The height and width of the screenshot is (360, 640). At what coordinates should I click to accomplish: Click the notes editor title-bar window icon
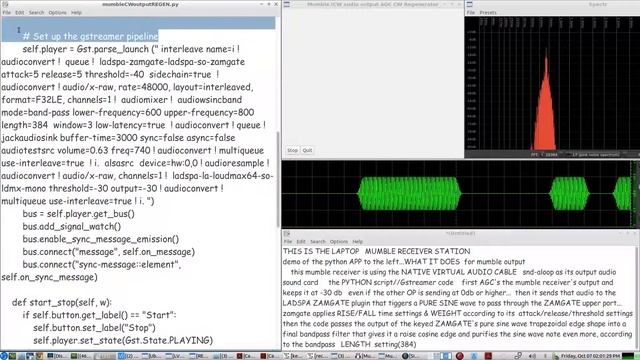(x=287, y=233)
